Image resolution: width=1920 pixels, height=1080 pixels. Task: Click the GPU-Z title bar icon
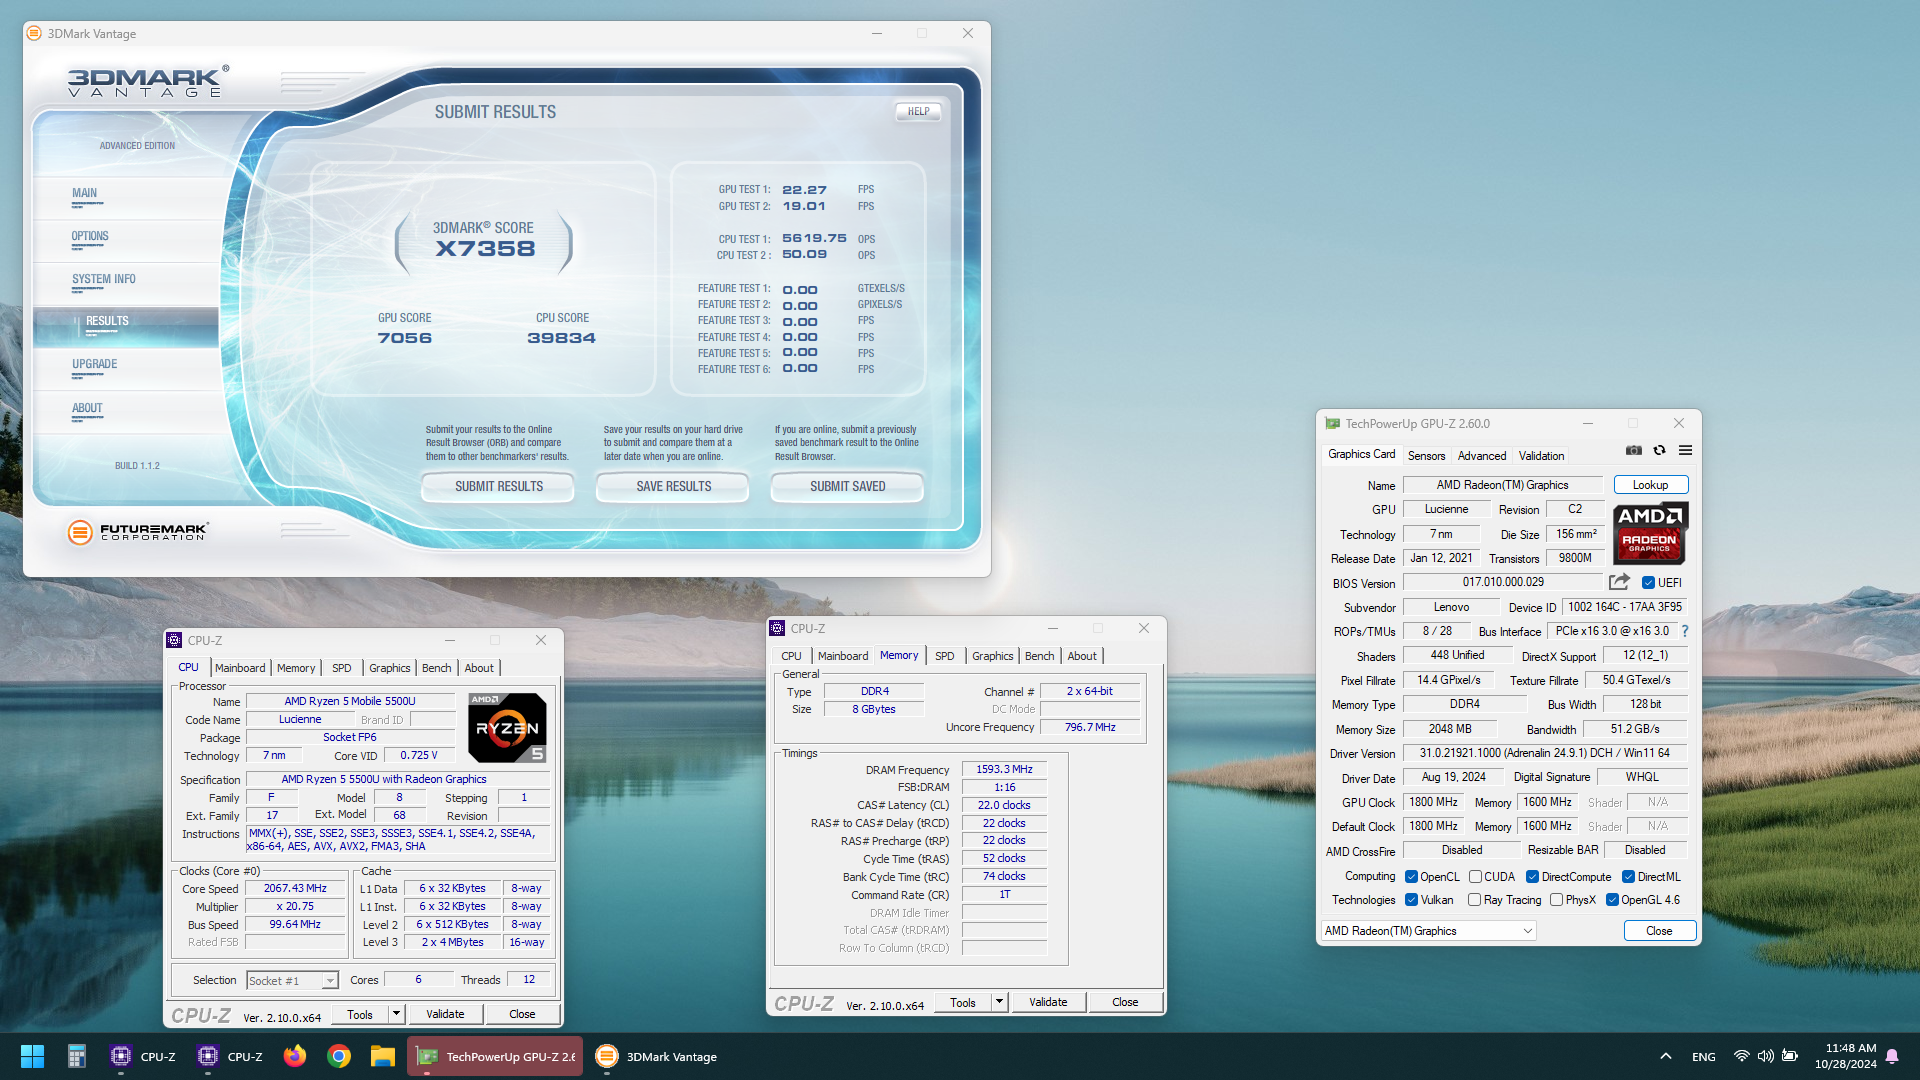click(x=1332, y=423)
